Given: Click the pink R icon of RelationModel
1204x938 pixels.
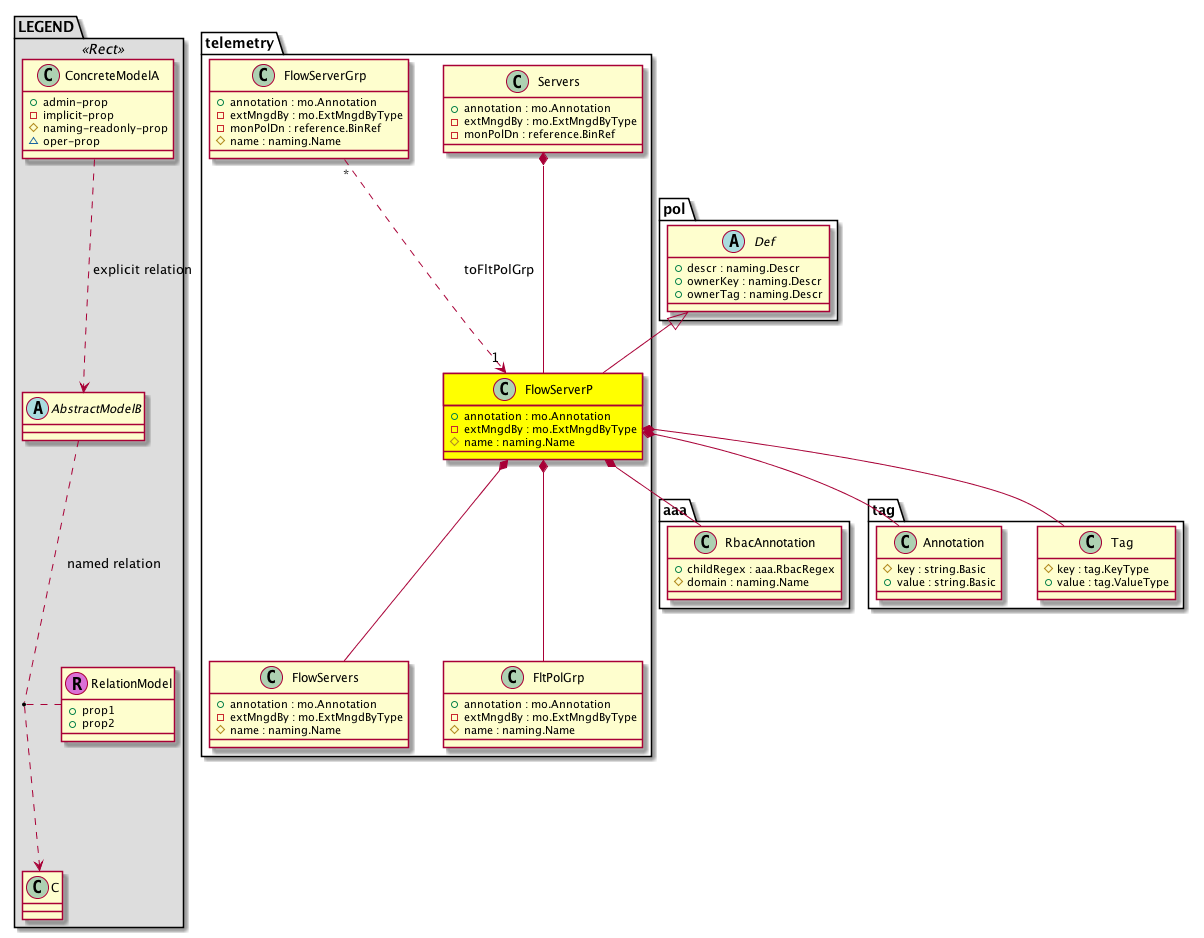Looking at the screenshot, I should (76, 684).
